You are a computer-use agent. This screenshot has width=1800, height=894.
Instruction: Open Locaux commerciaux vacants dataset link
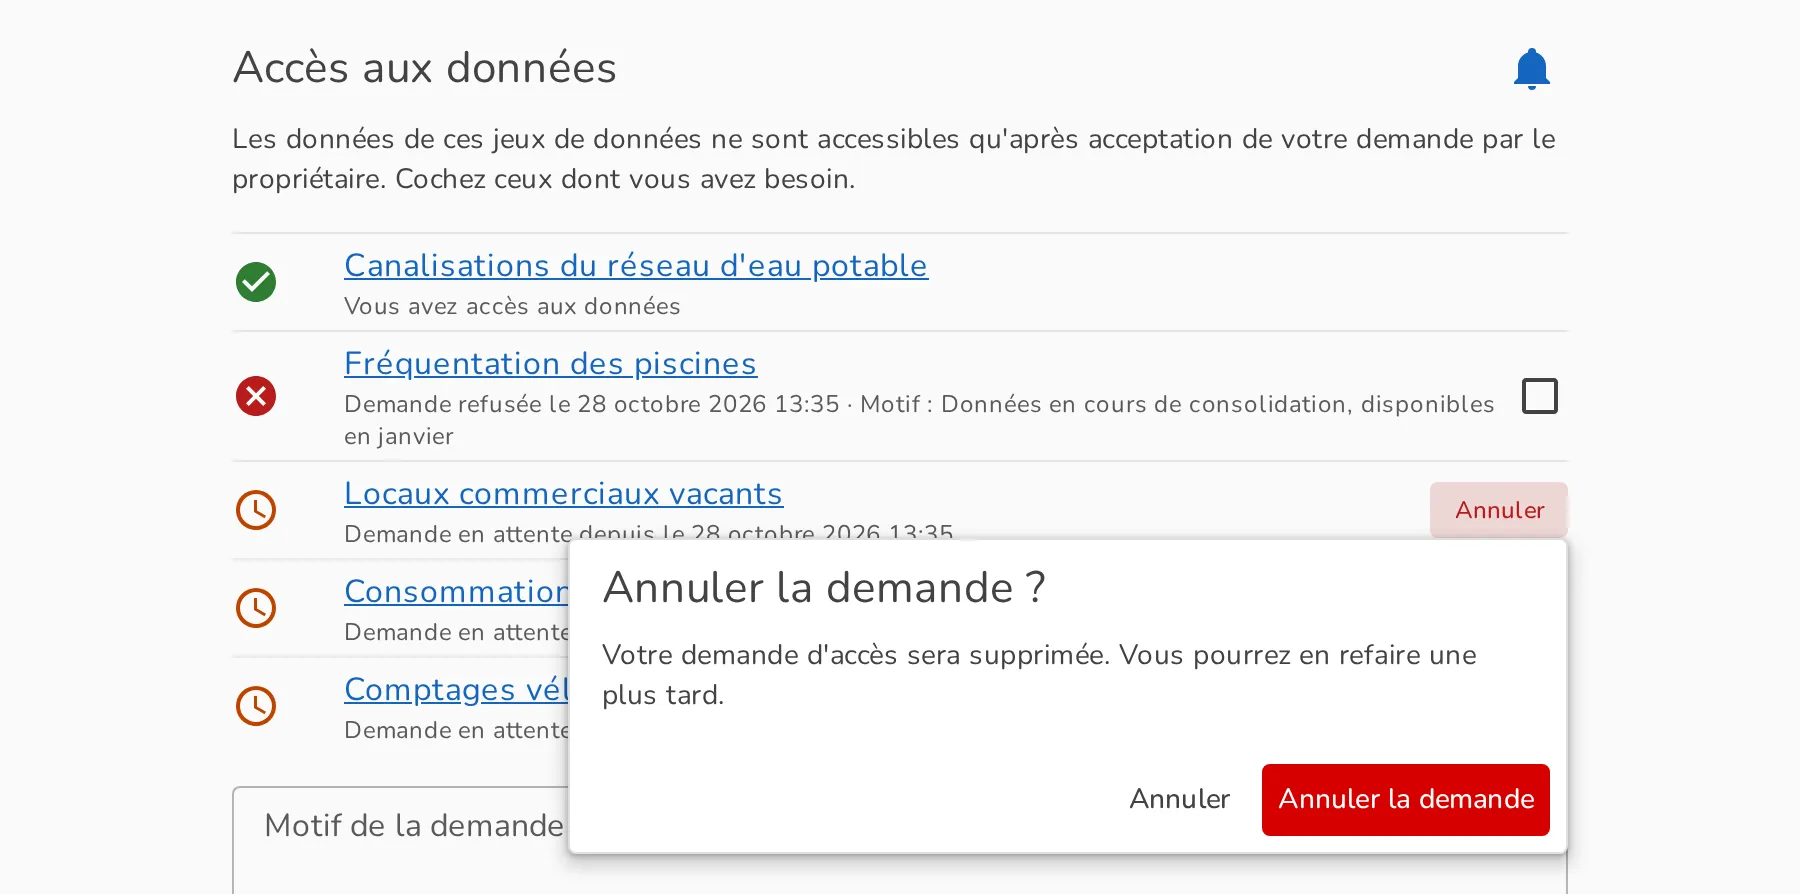(x=563, y=493)
